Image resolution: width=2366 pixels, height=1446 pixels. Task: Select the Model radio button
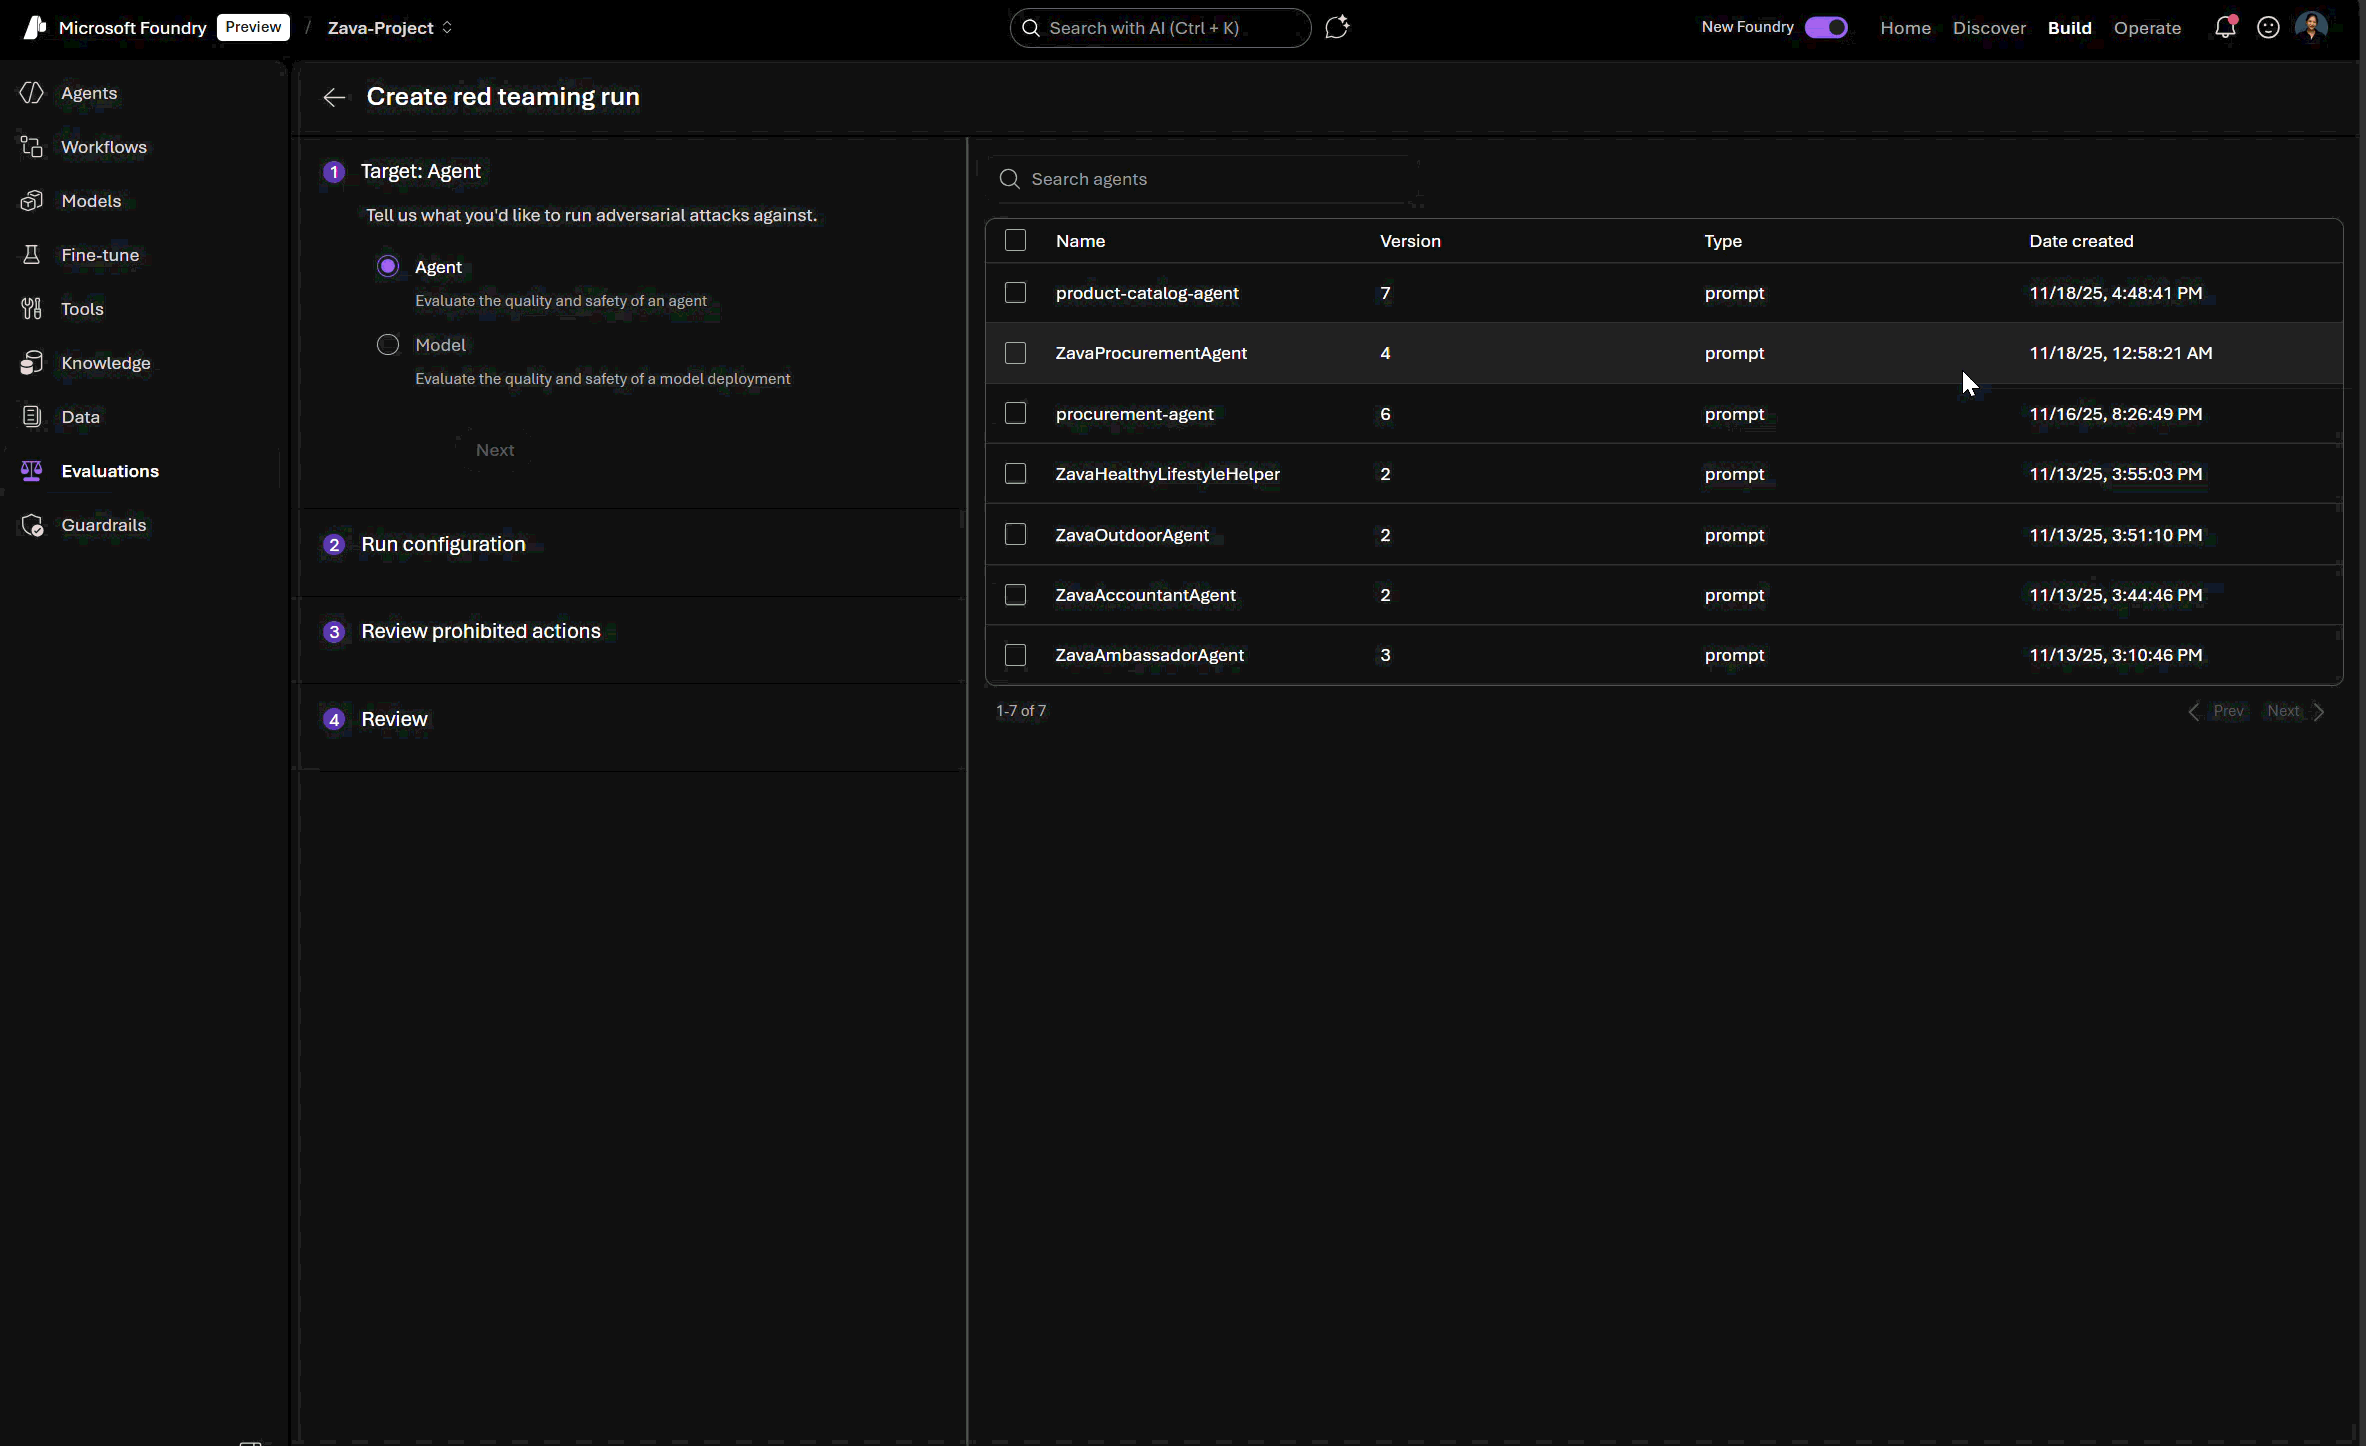click(x=388, y=345)
